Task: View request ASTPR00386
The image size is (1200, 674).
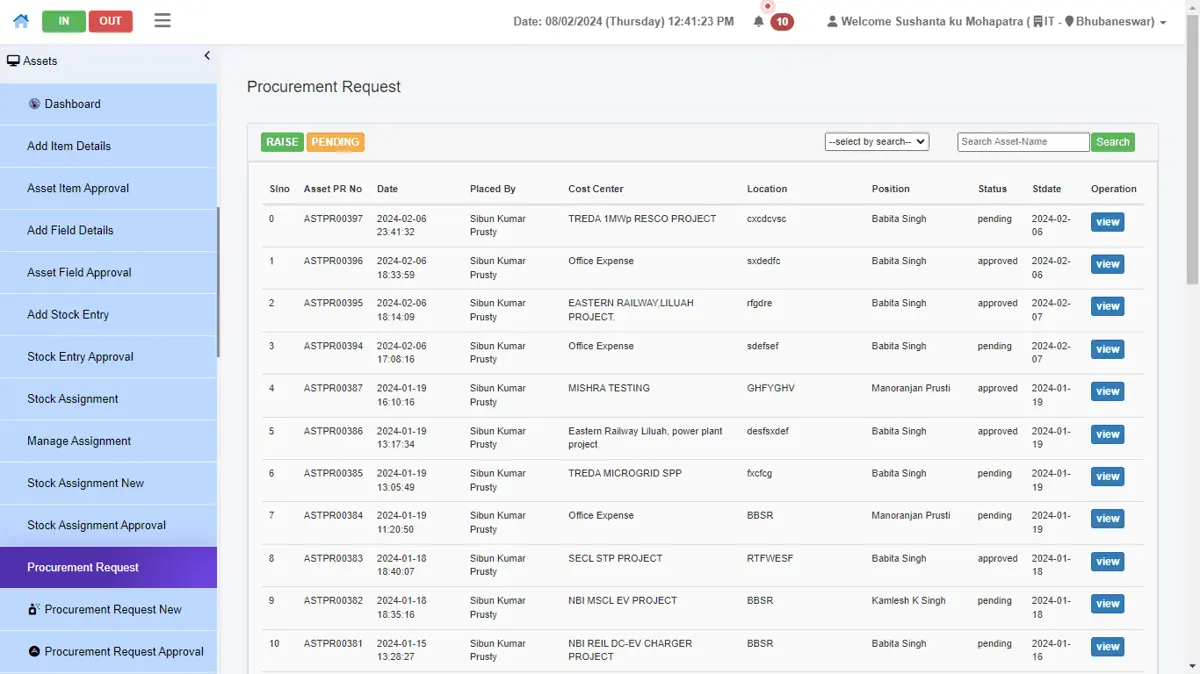Action: [1107, 434]
